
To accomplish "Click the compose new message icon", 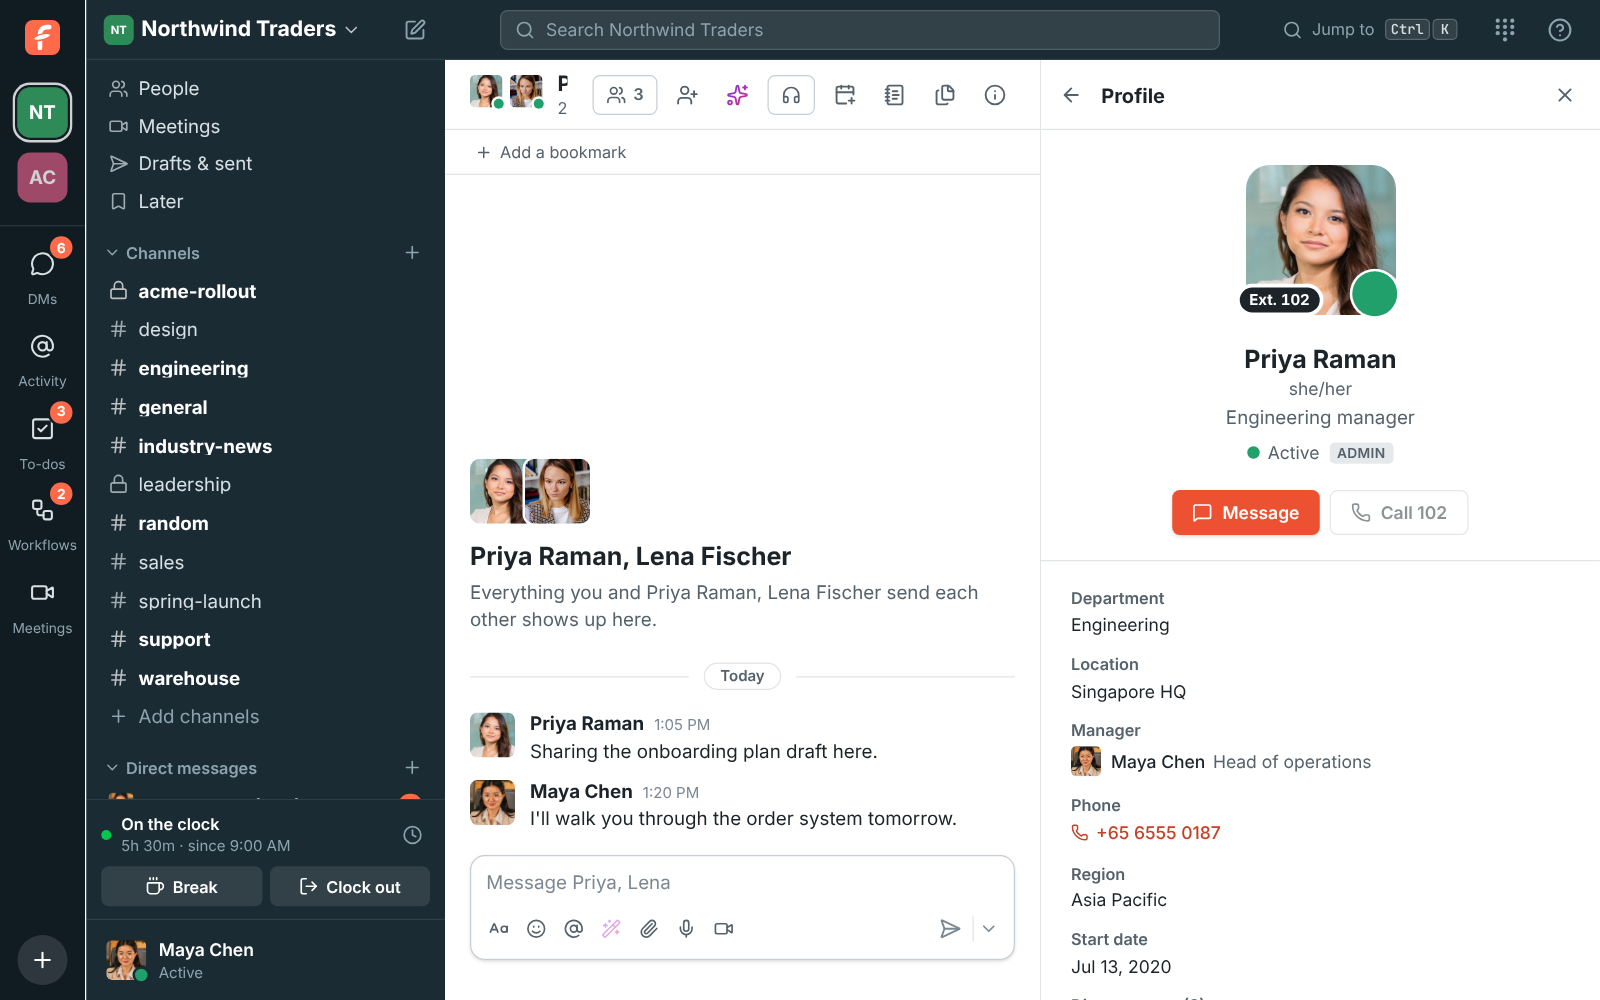I will click(415, 30).
